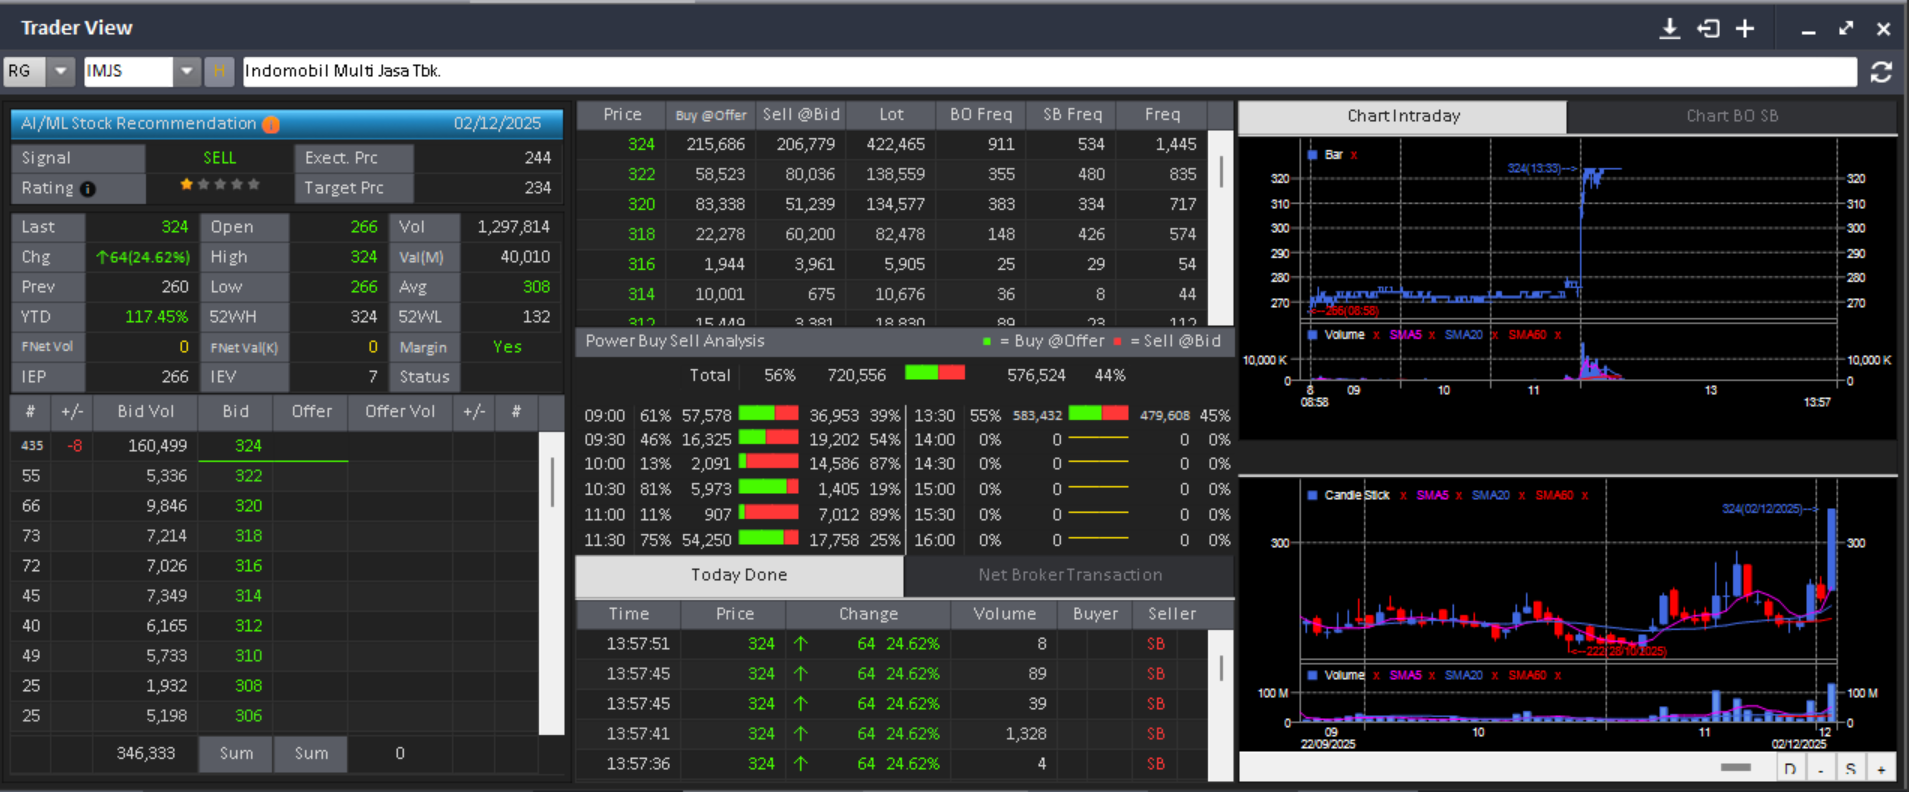Remove the Bar series from intraday chart

pos(1354,155)
